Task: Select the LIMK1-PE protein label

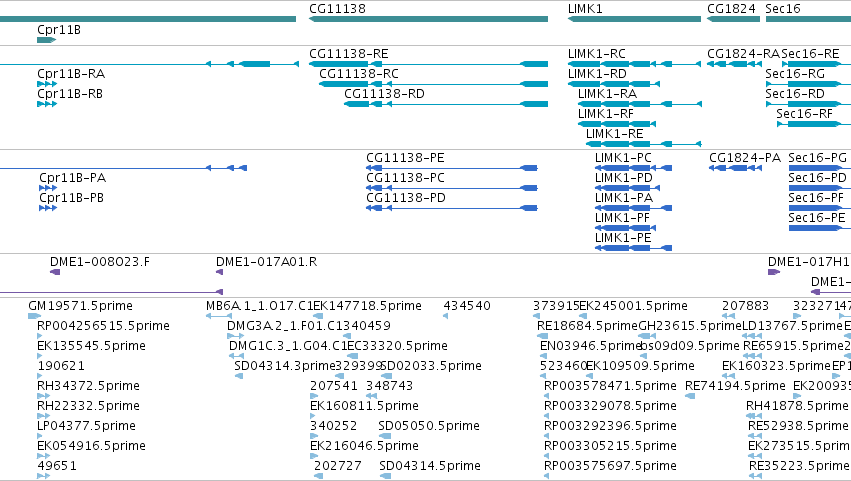Action: tap(623, 238)
